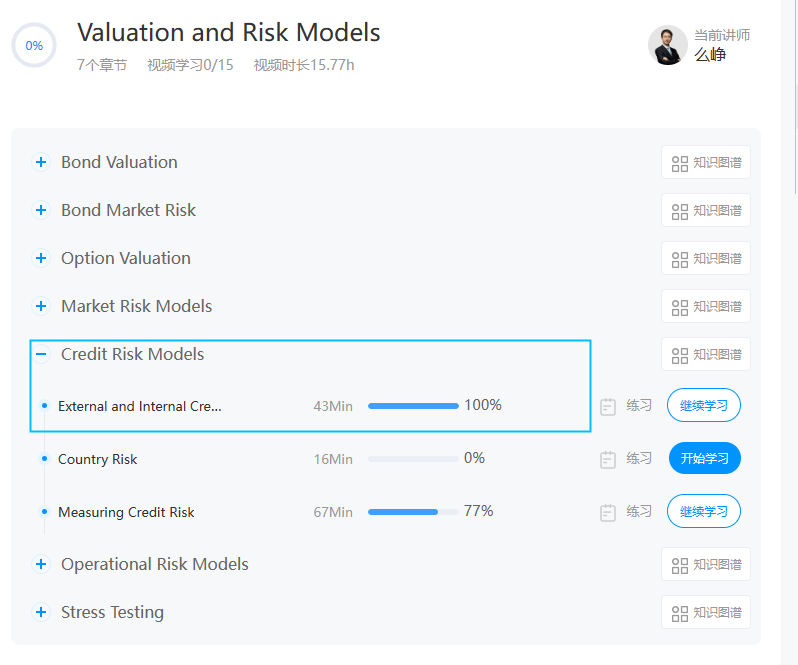Click the 0% course progress circle icon
798x665 pixels.
pos(34,45)
